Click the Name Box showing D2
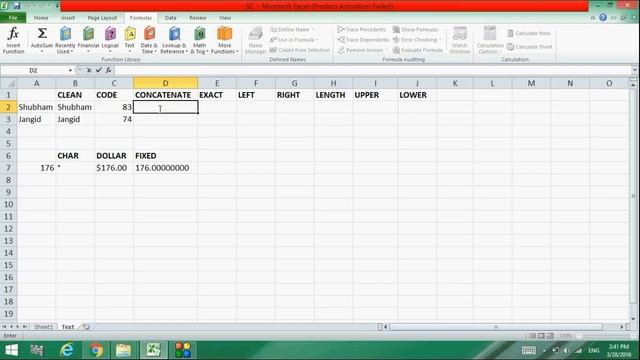The image size is (640, 360). tap(34, 70)
